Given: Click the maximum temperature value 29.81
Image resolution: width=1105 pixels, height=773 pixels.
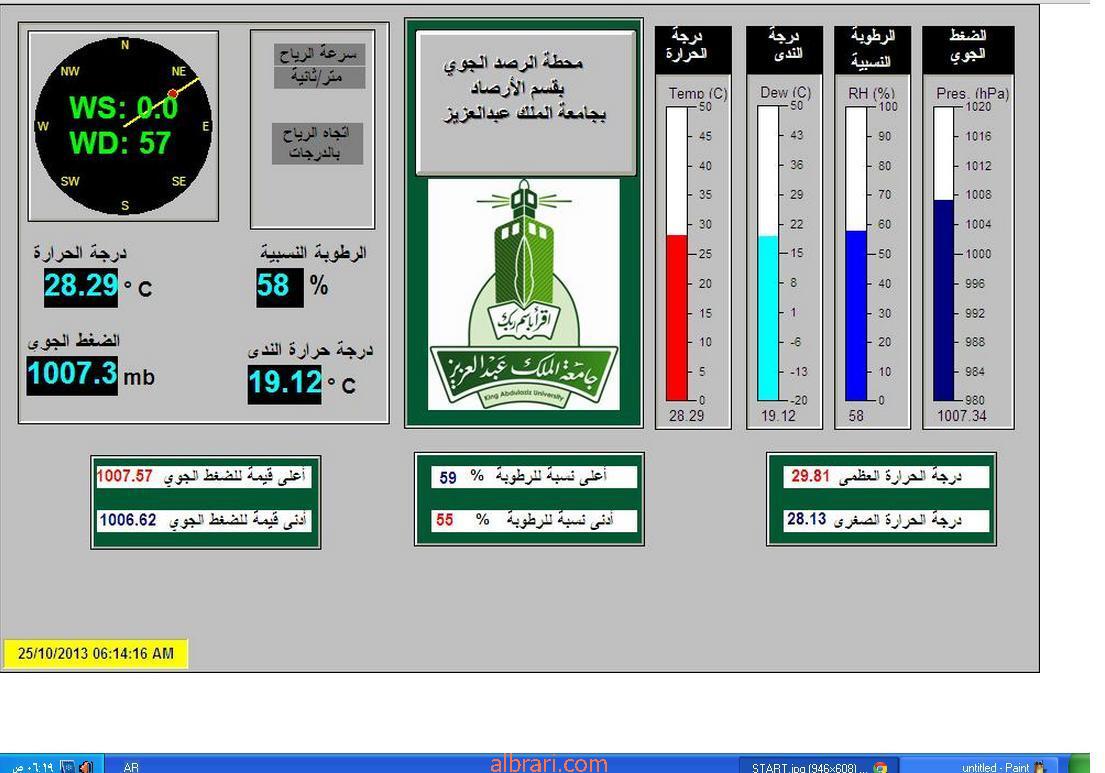Looking at the screenshot, I should pos(810,476).
